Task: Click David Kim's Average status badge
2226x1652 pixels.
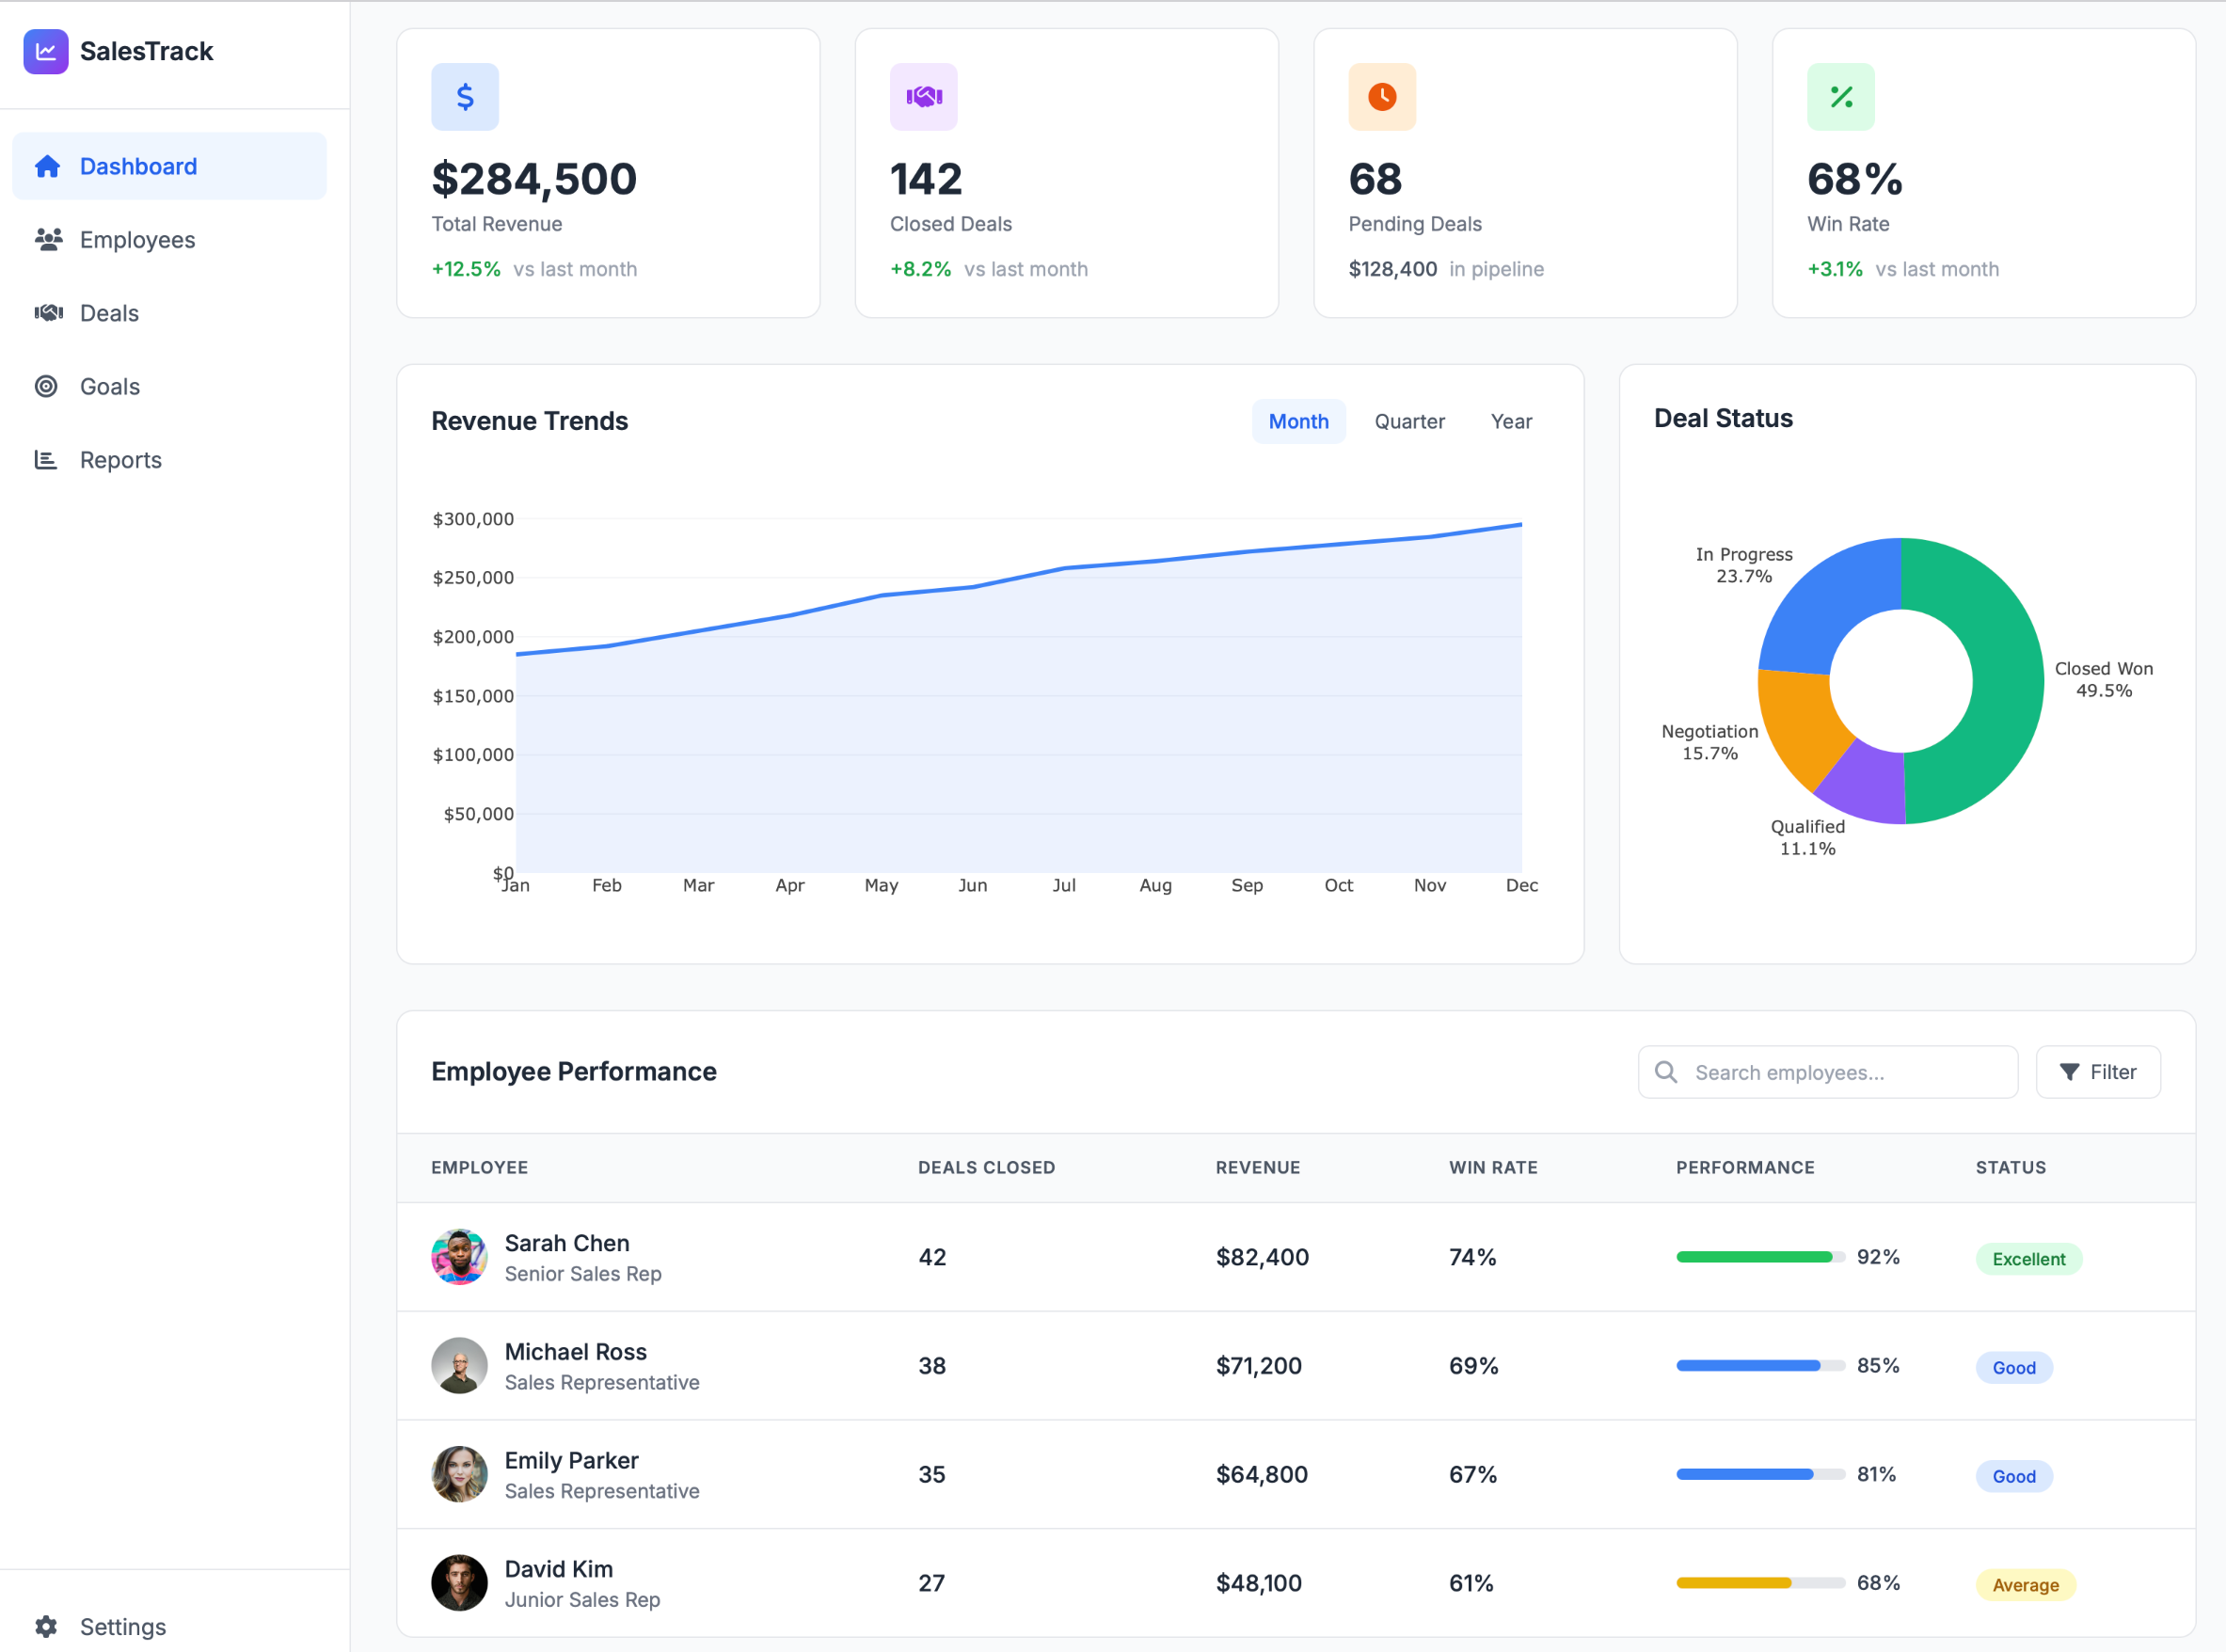Action: tap(2025, 1585)
